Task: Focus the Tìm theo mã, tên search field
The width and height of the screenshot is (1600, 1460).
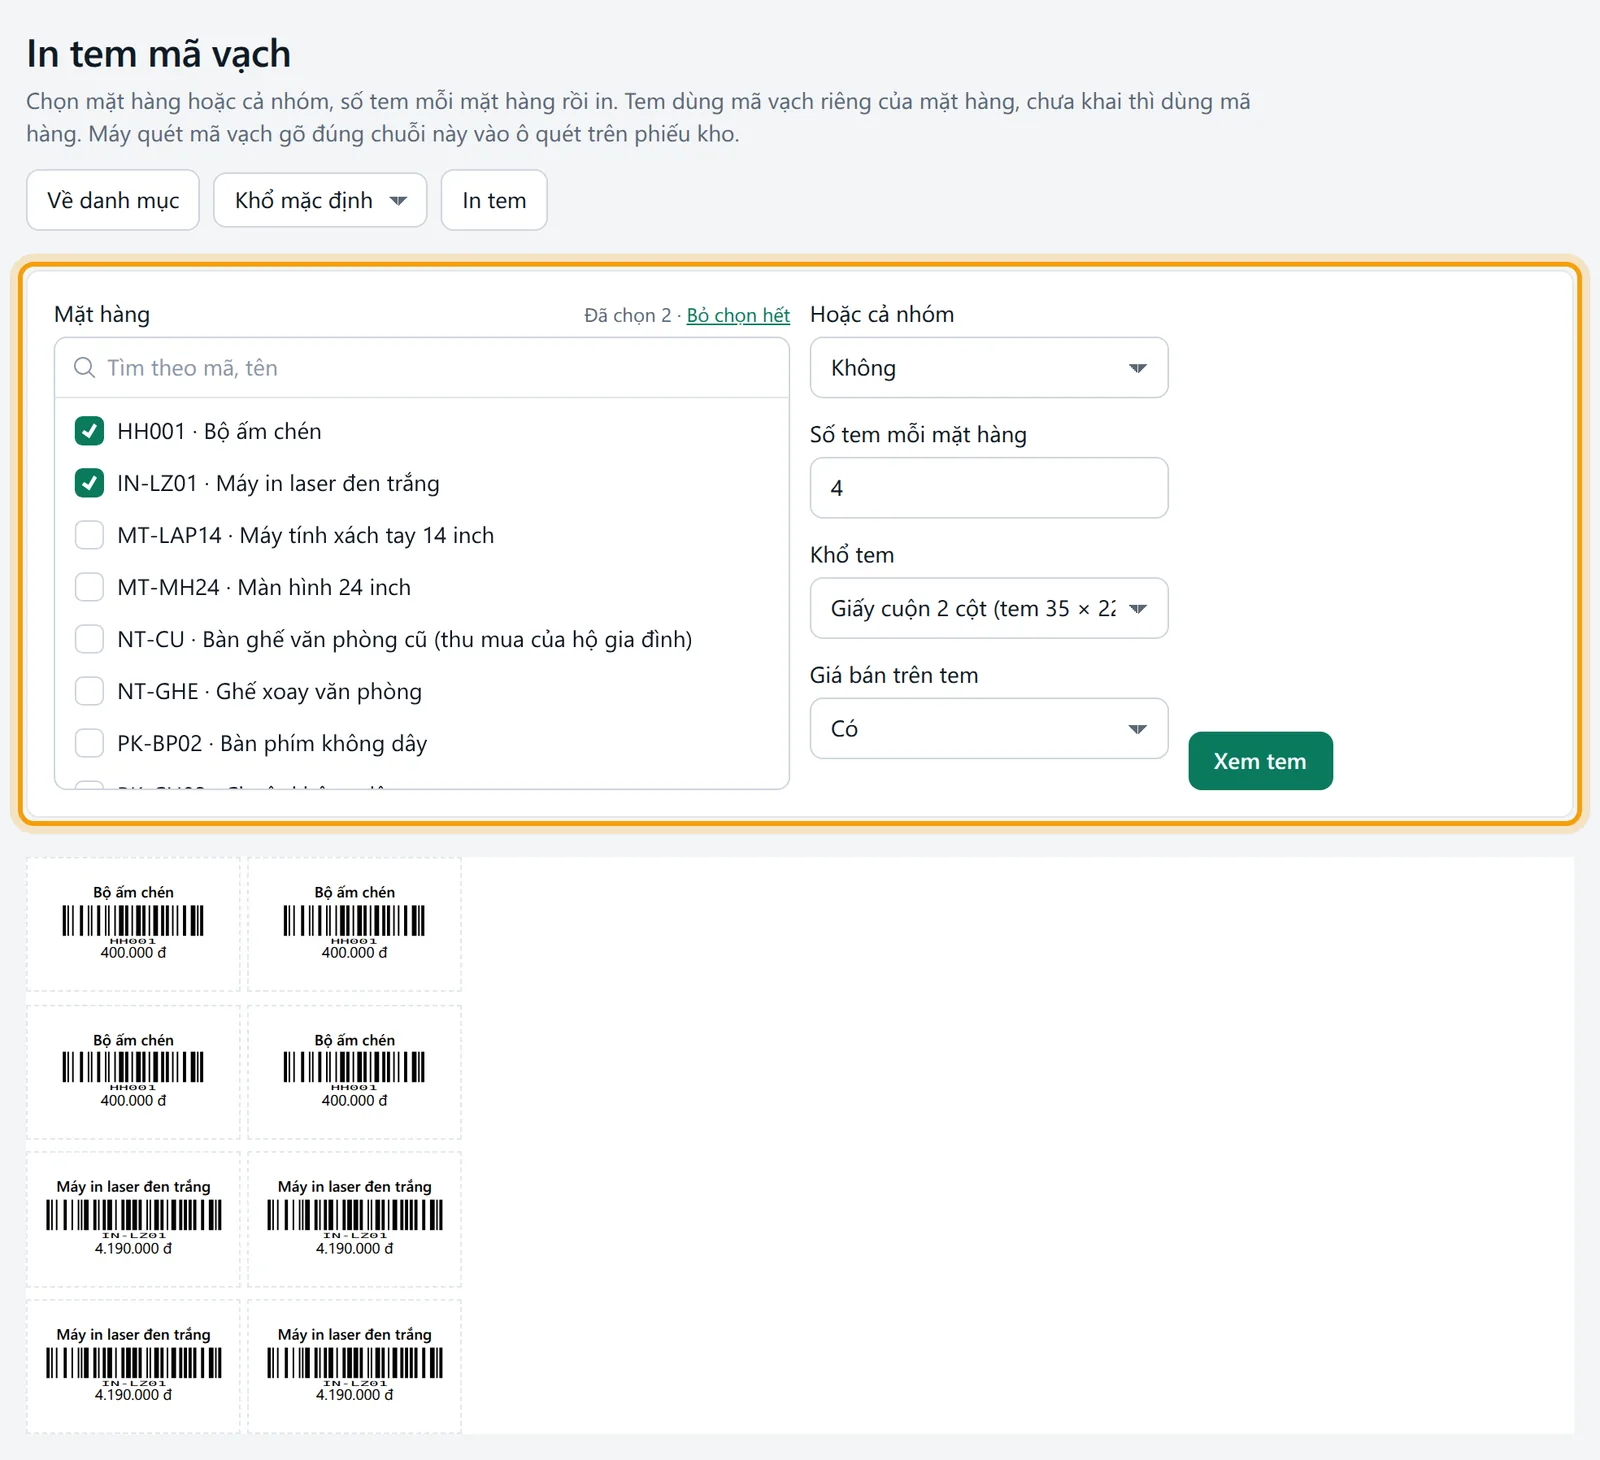Action: [x=422, y=368]
